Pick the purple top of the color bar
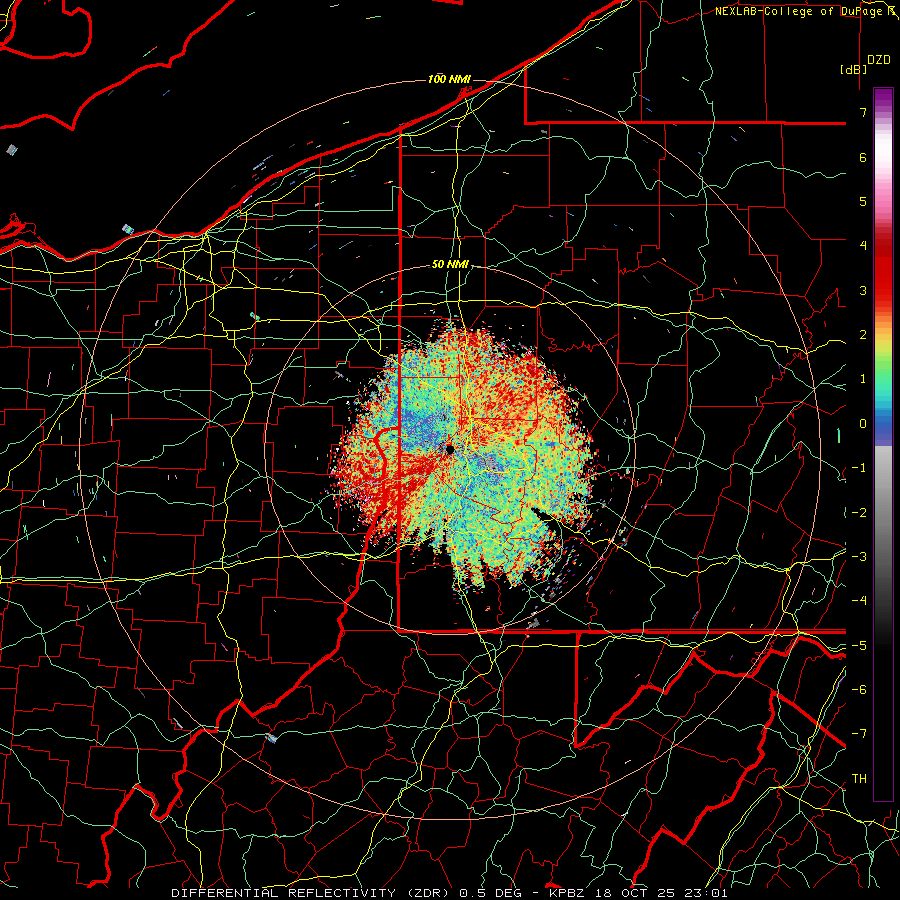The image size is (900, 900). [x=883, y=98]
